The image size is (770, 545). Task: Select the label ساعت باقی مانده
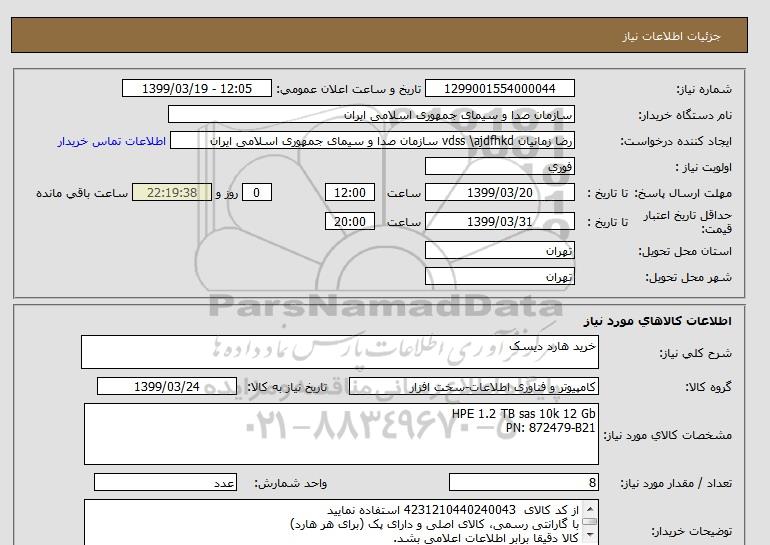coord(82,193)
